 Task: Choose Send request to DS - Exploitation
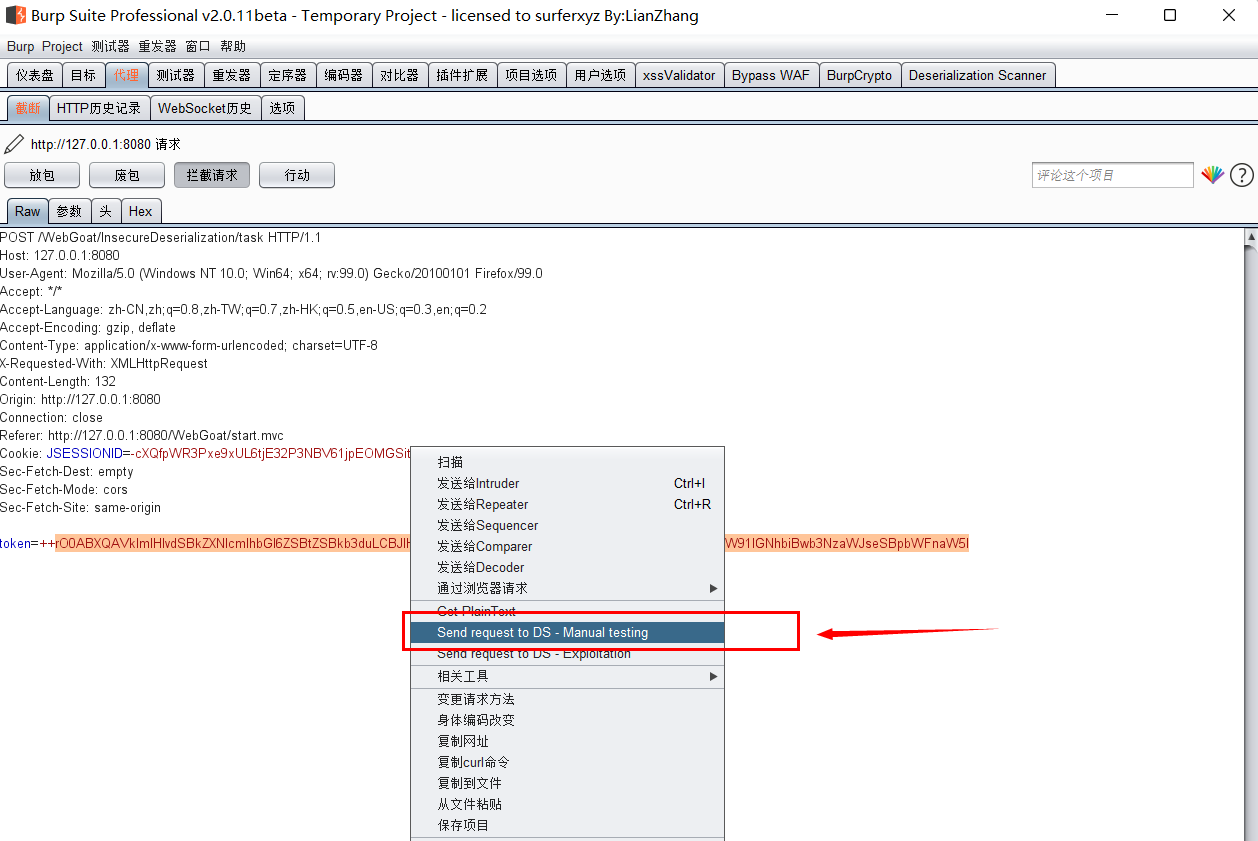[x=567, y=653]
